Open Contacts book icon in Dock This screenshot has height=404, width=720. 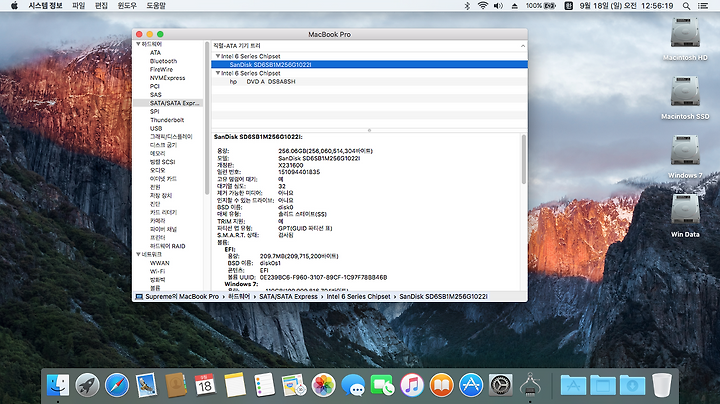(176, 385)
